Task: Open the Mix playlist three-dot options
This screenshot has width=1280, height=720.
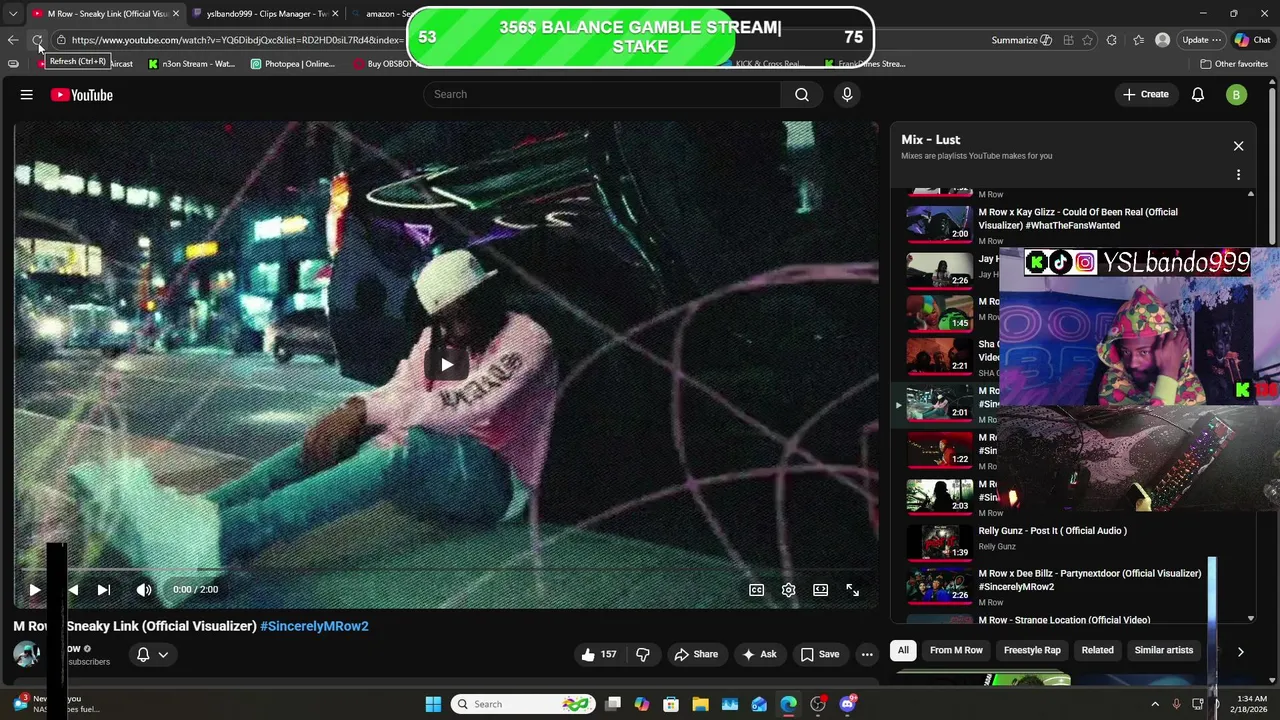Action: (1238, 175)
